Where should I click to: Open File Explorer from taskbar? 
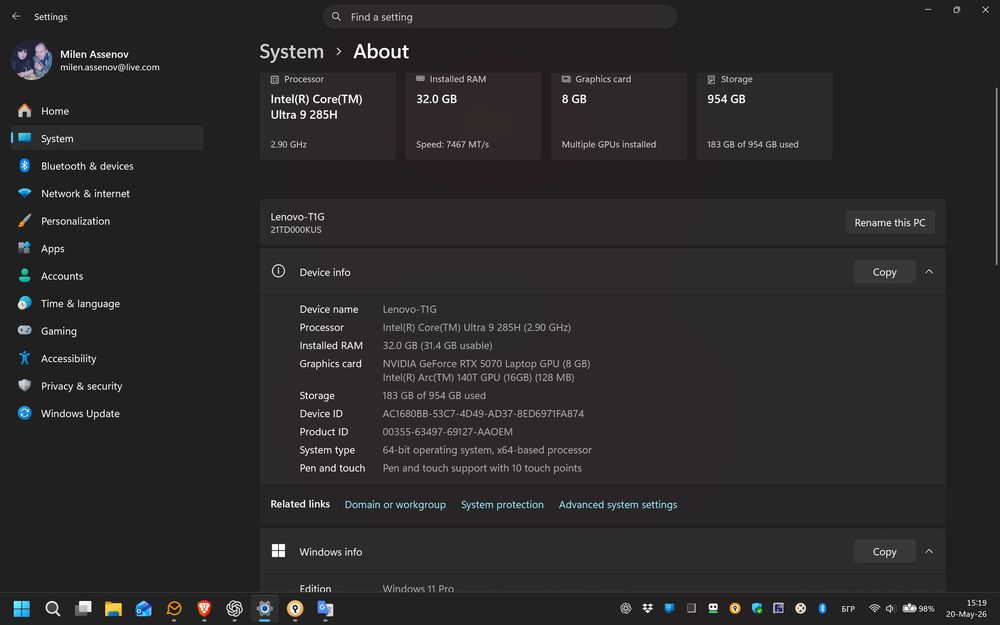point(114,608)
